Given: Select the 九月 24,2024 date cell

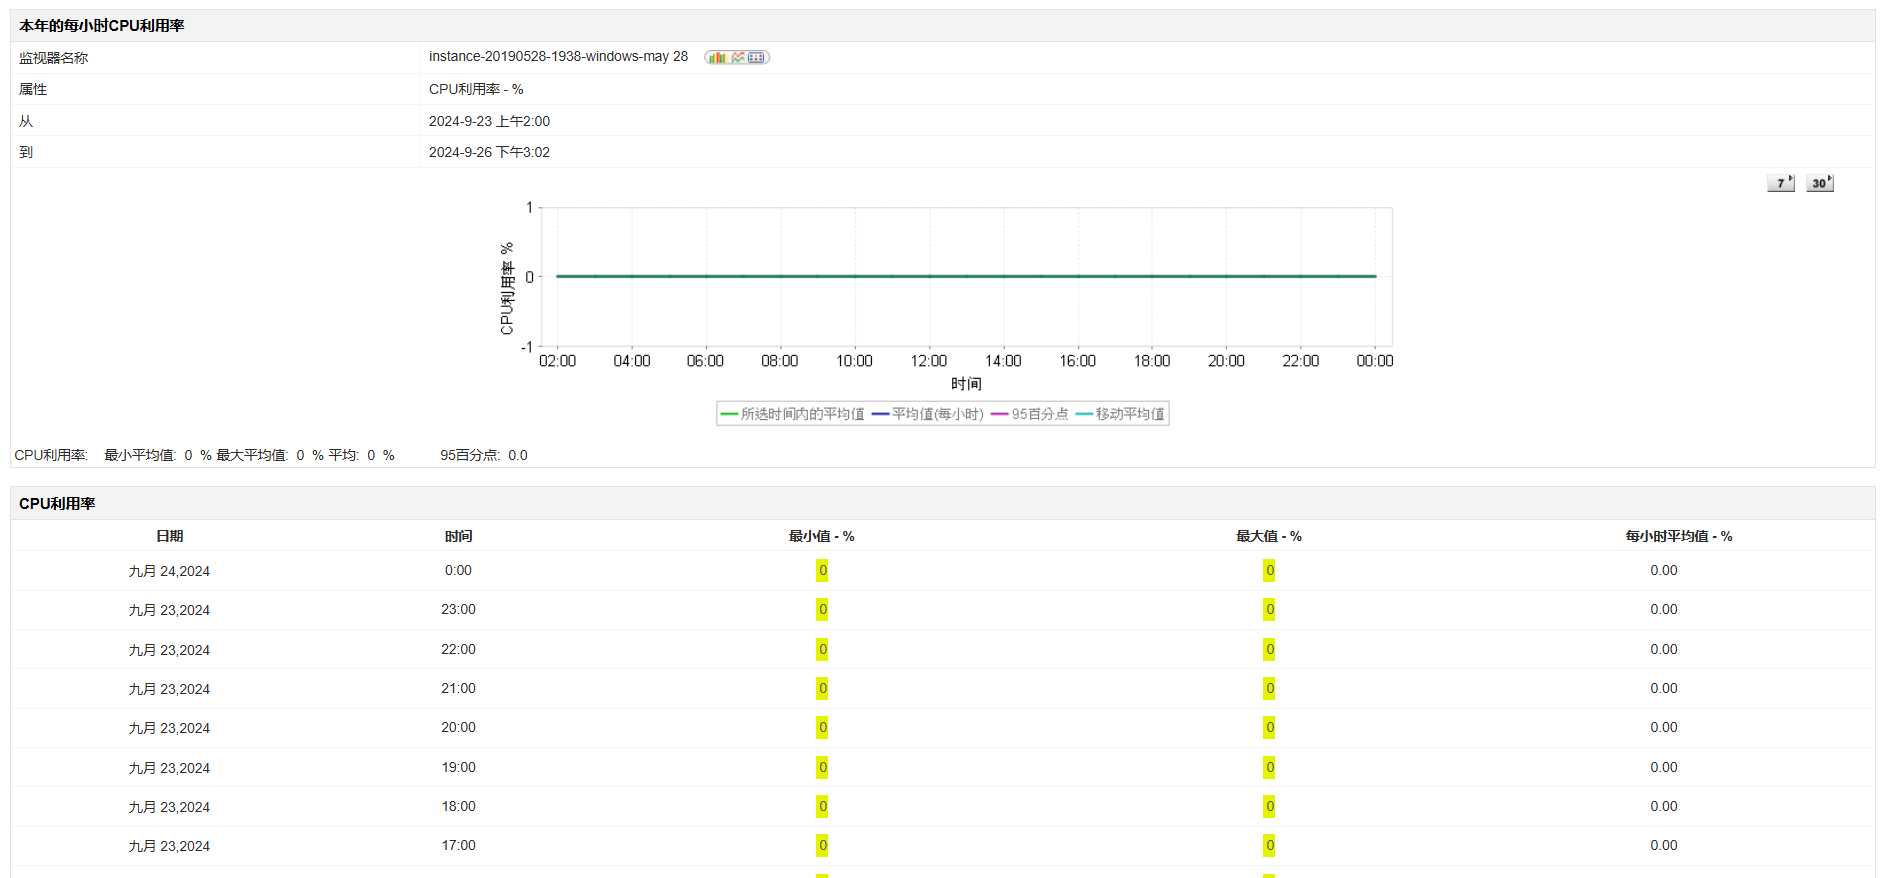Looking at the screenshot, I should coord(169,571).
